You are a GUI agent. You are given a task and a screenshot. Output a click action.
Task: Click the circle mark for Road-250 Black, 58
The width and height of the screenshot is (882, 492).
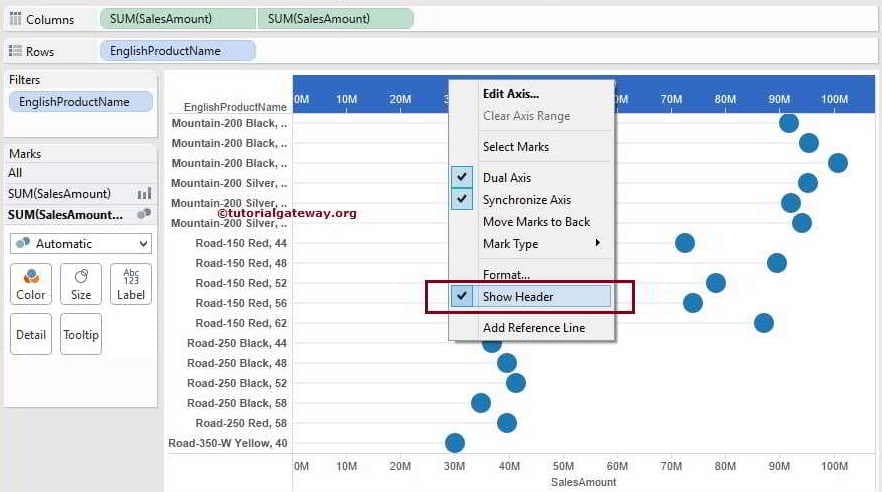click(481, 403)
